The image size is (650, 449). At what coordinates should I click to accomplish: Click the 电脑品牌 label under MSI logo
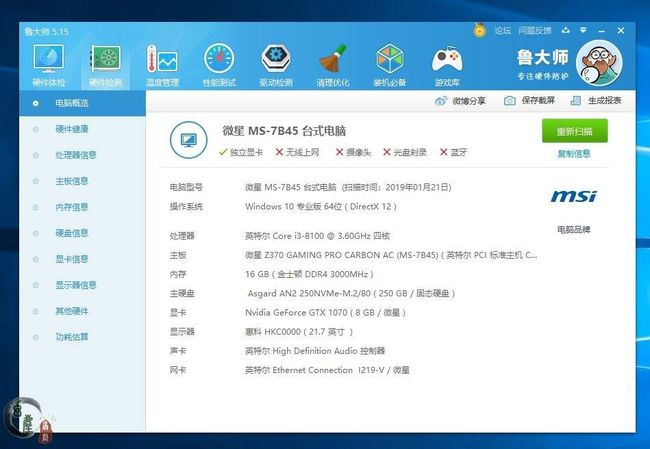[574, 230]
